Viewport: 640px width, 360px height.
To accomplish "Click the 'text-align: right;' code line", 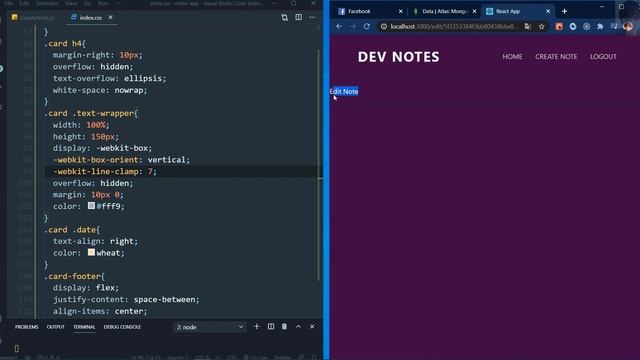I will coord(96,241).
